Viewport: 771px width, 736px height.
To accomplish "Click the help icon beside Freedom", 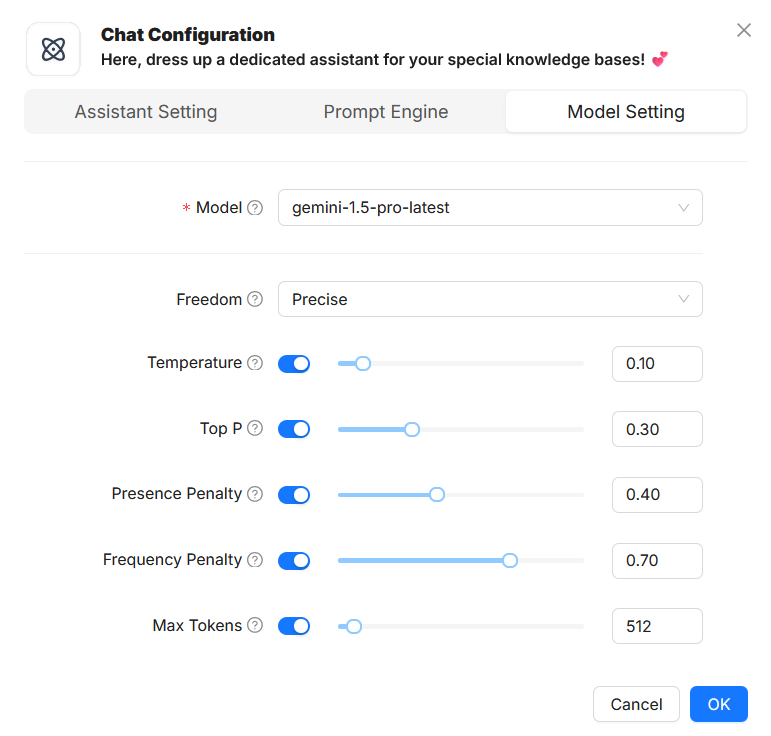I will [x=255, y=299].
